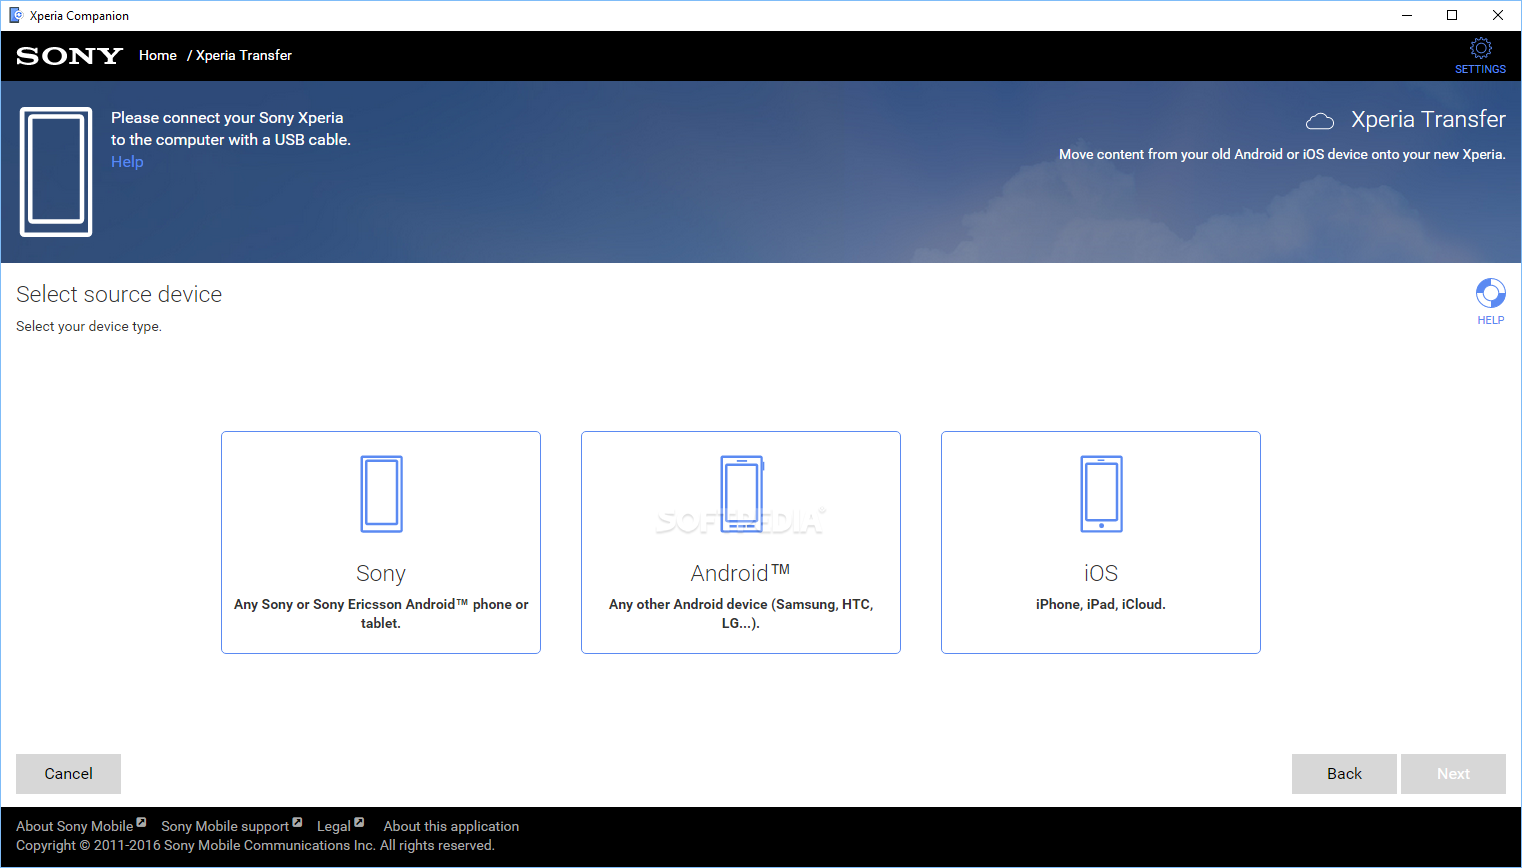Screen dimensions: 1522x868
Task: Choose "iPhone, iPad, iCloud." description
Action: 1101,604
